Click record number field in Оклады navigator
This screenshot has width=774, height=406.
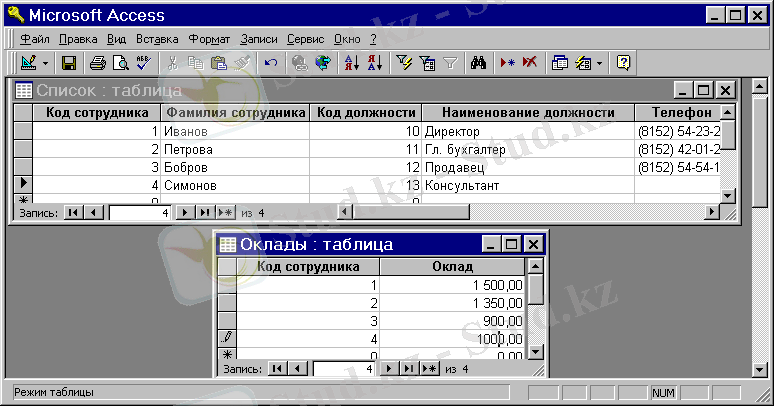point(345,369)
